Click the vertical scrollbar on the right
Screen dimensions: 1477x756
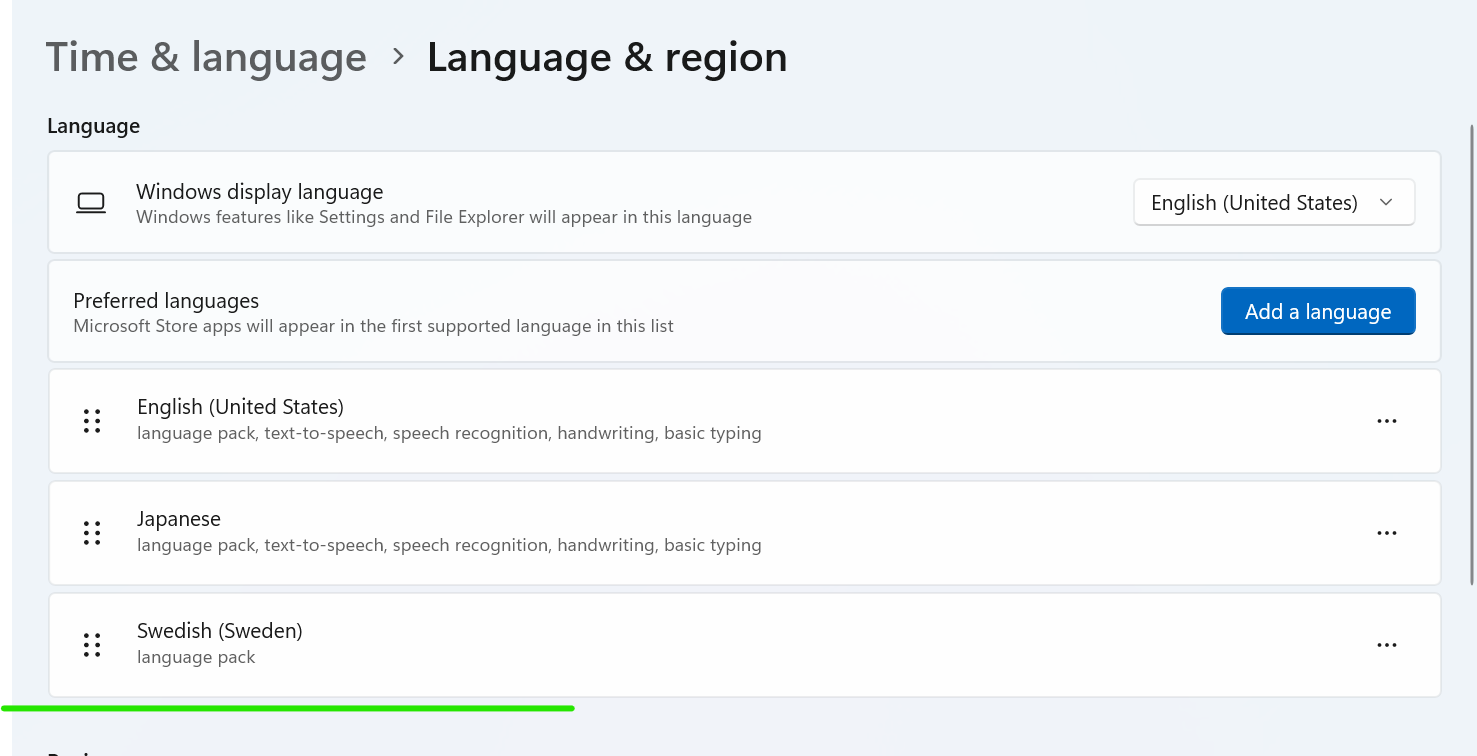[1470, 350]
